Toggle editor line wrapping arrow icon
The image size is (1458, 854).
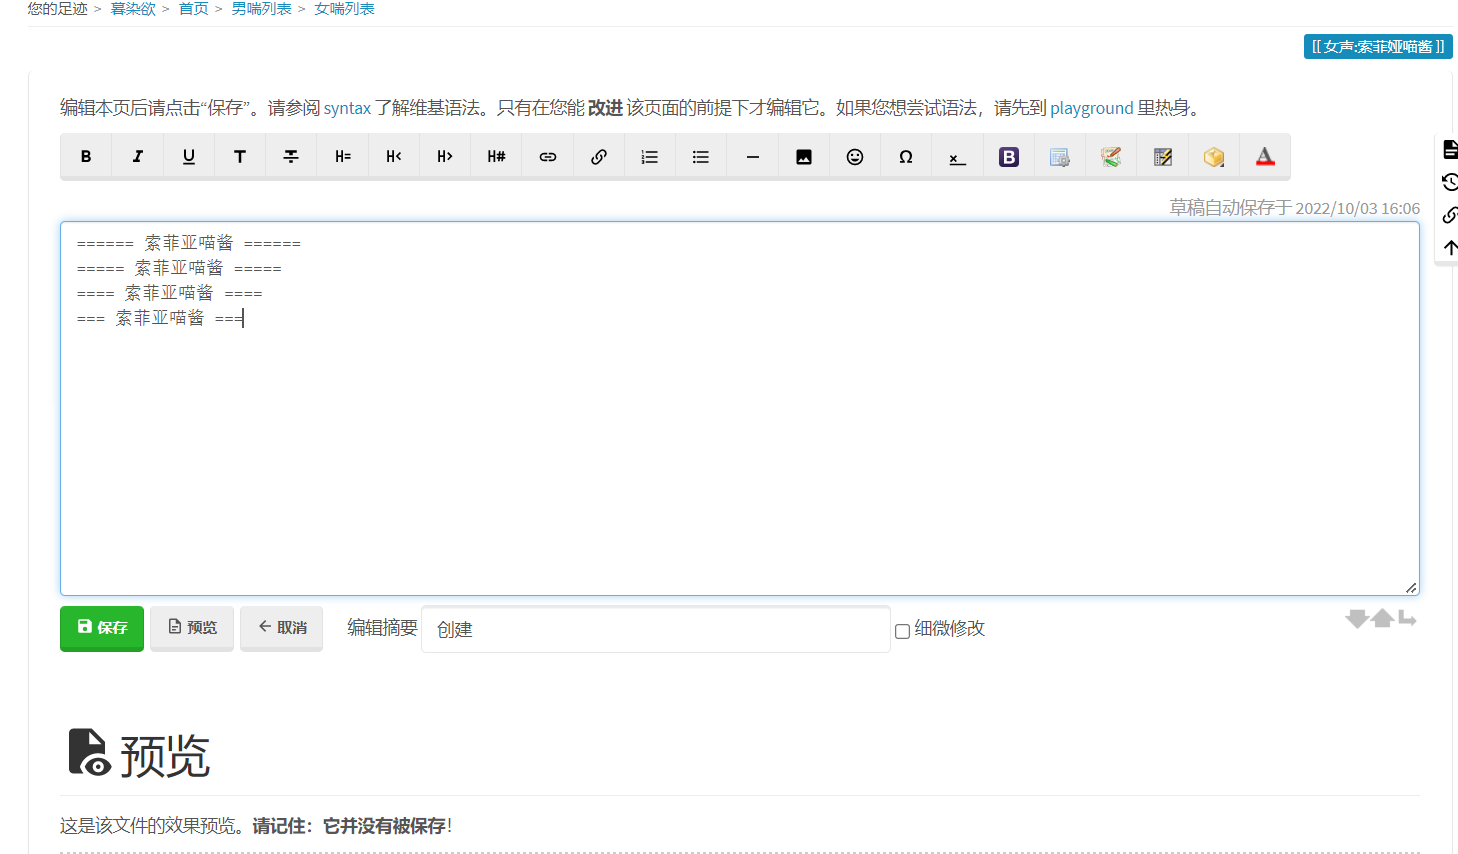(x=1407, y=619)
